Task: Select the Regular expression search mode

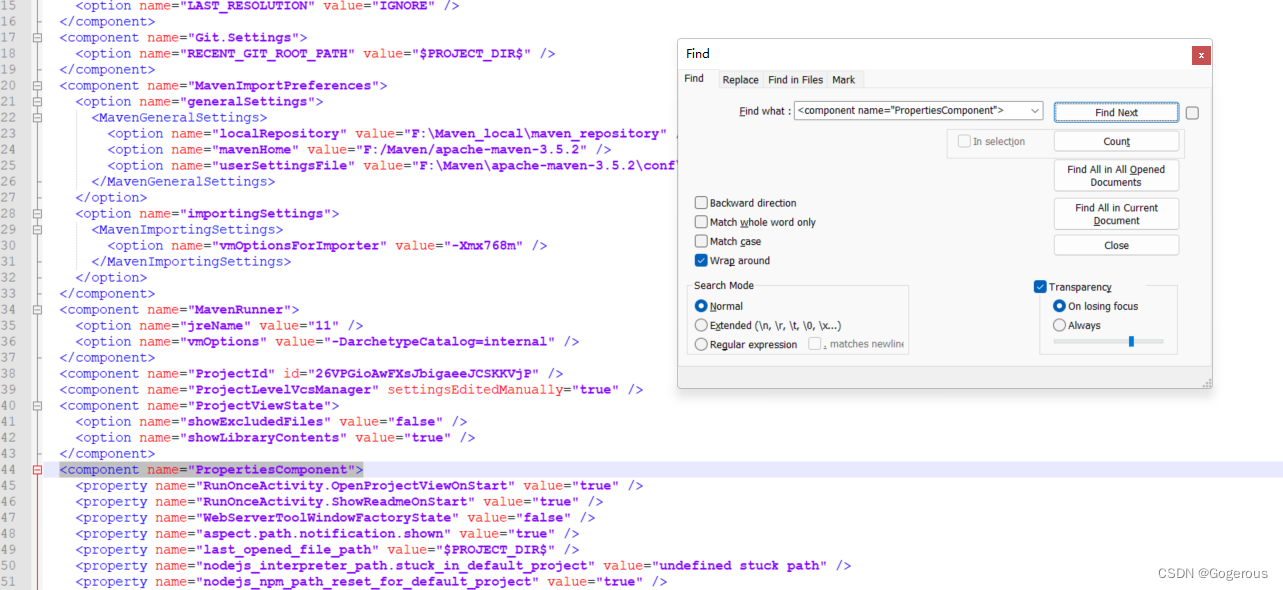Action: click(701, 344)
